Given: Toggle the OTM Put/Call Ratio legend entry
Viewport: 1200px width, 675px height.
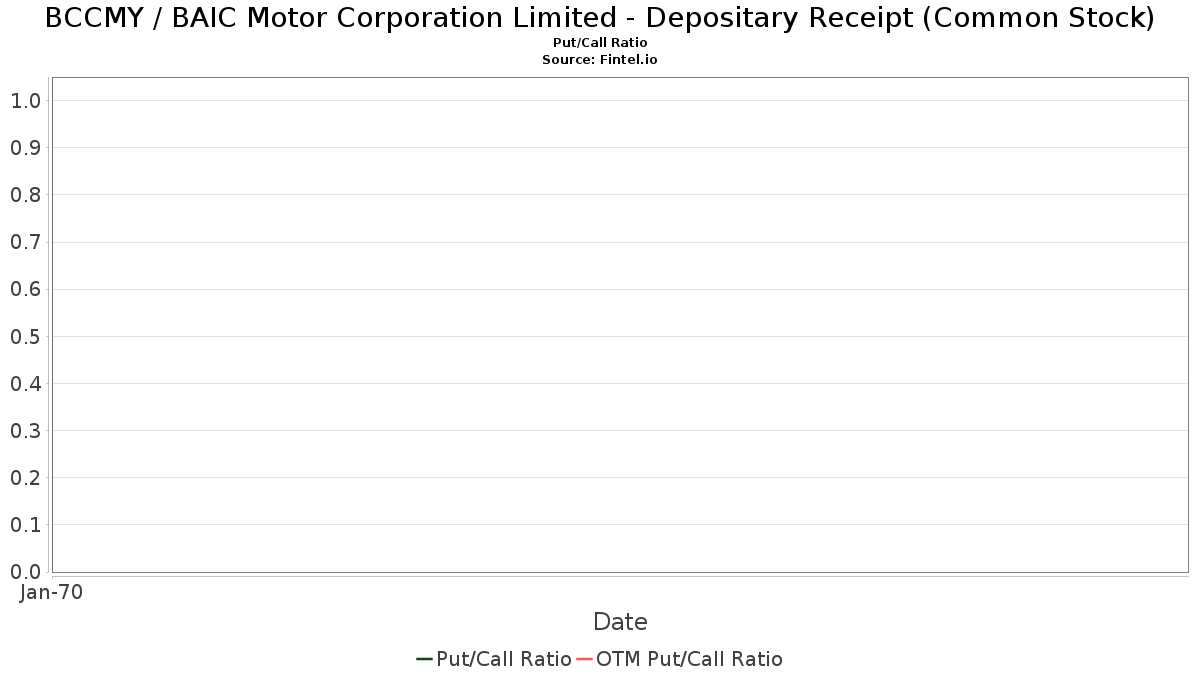Looking at the screenshot, I should point(680,659).
